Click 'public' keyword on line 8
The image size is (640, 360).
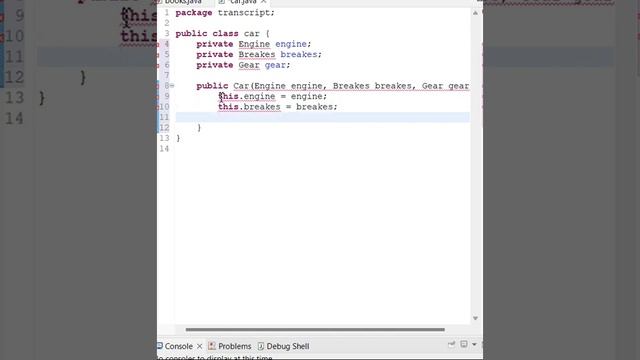(x=212, y=86)
